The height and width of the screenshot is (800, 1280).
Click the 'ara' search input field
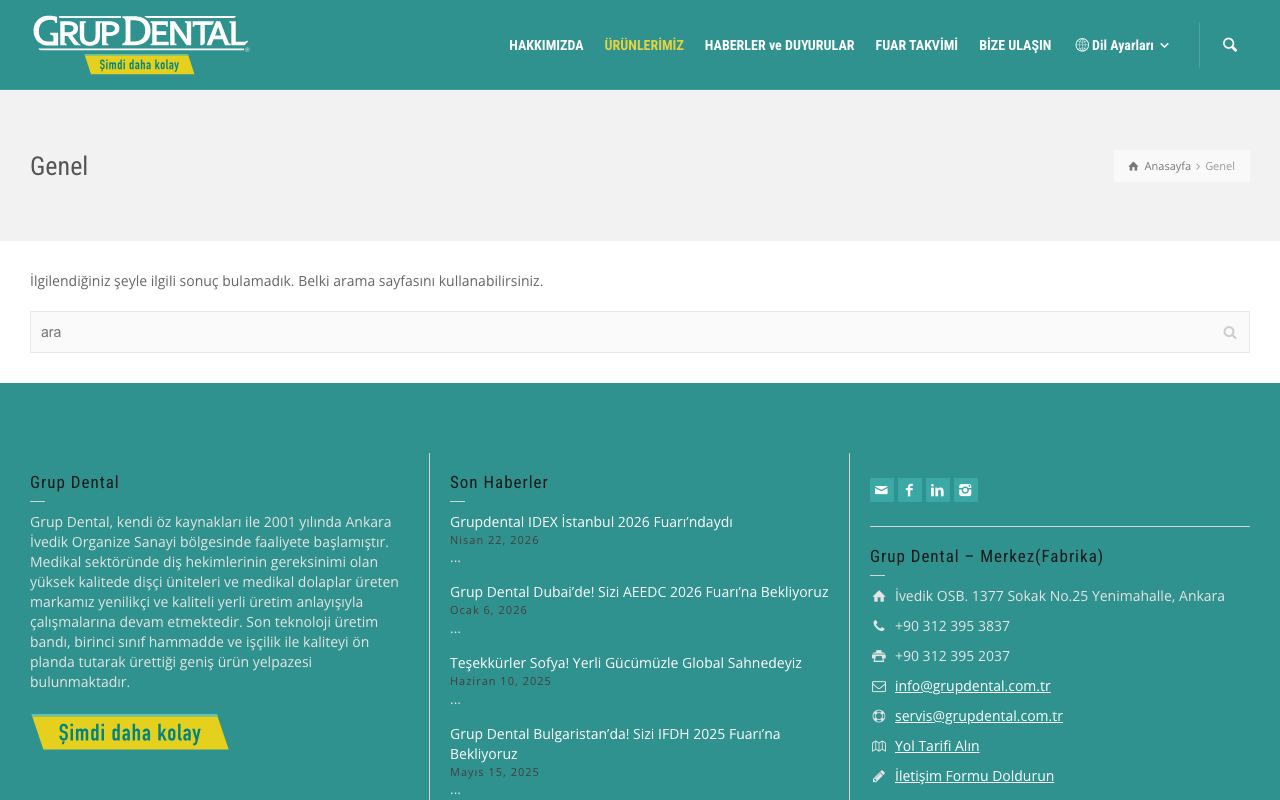click(621, 332)
